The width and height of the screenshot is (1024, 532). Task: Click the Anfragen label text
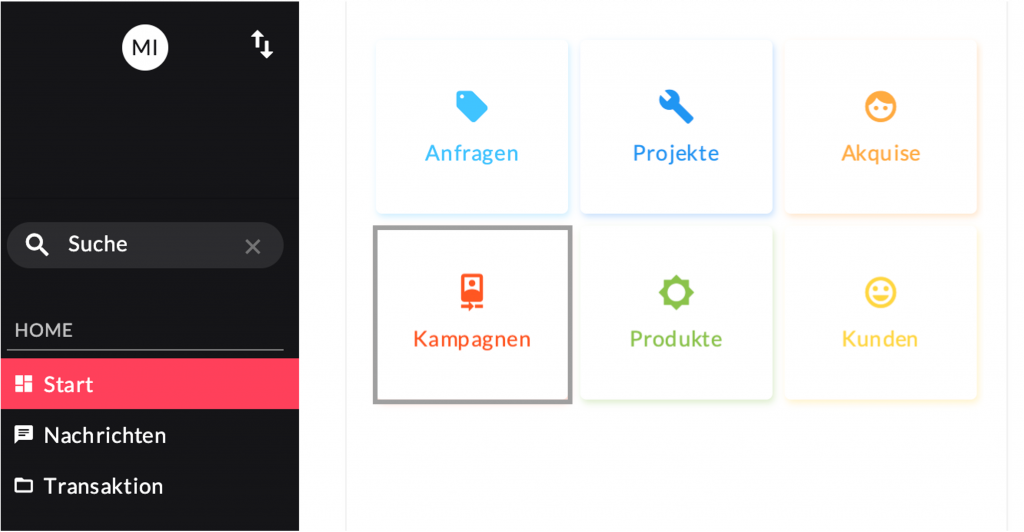(x=472, y=153)
